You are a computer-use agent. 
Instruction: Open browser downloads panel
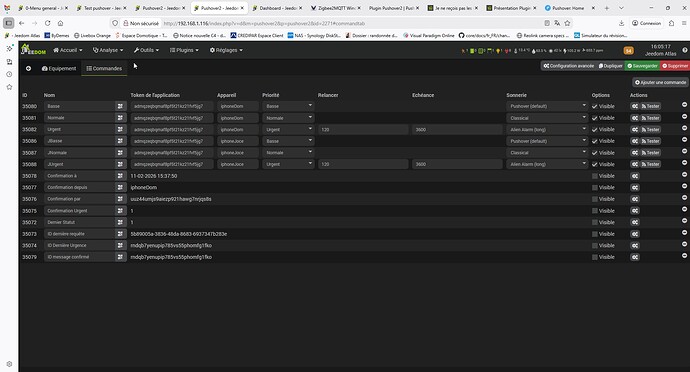coord(621,23)
